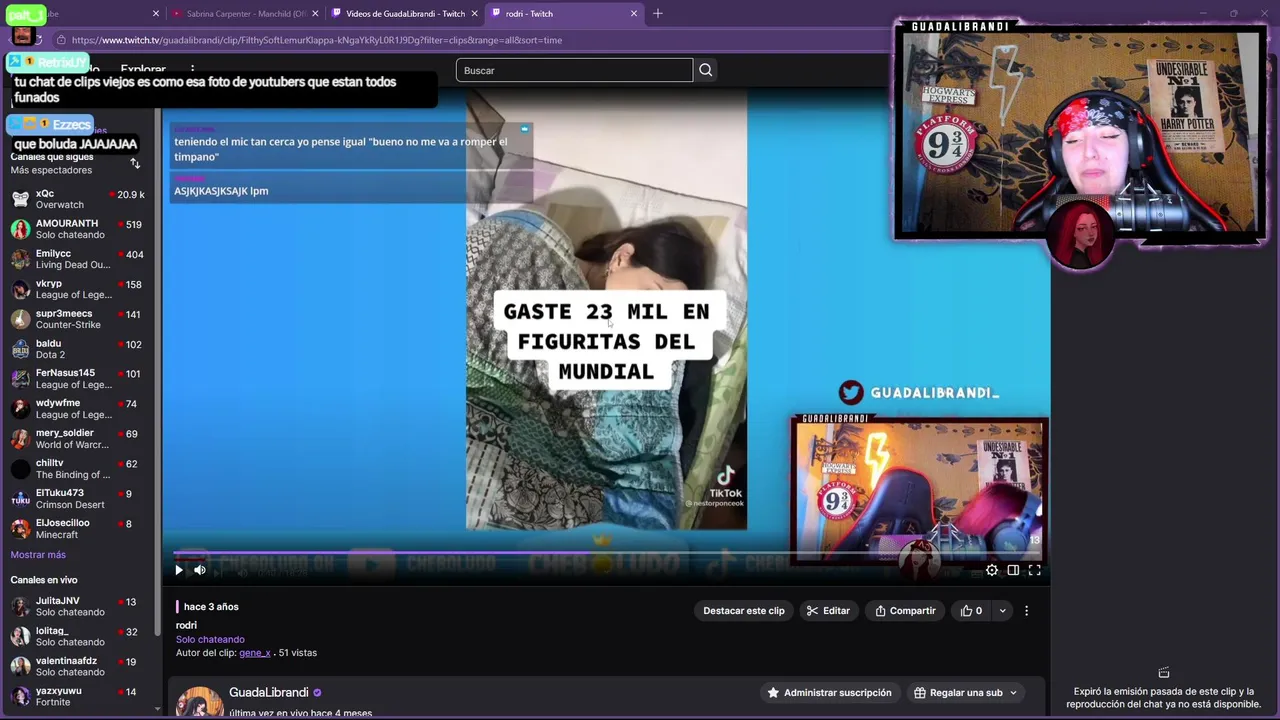Open AMOURANTH channel in sidebar
Viewport: 1280px width, 720px height.
pyautogui.click(x=78, y=229)
